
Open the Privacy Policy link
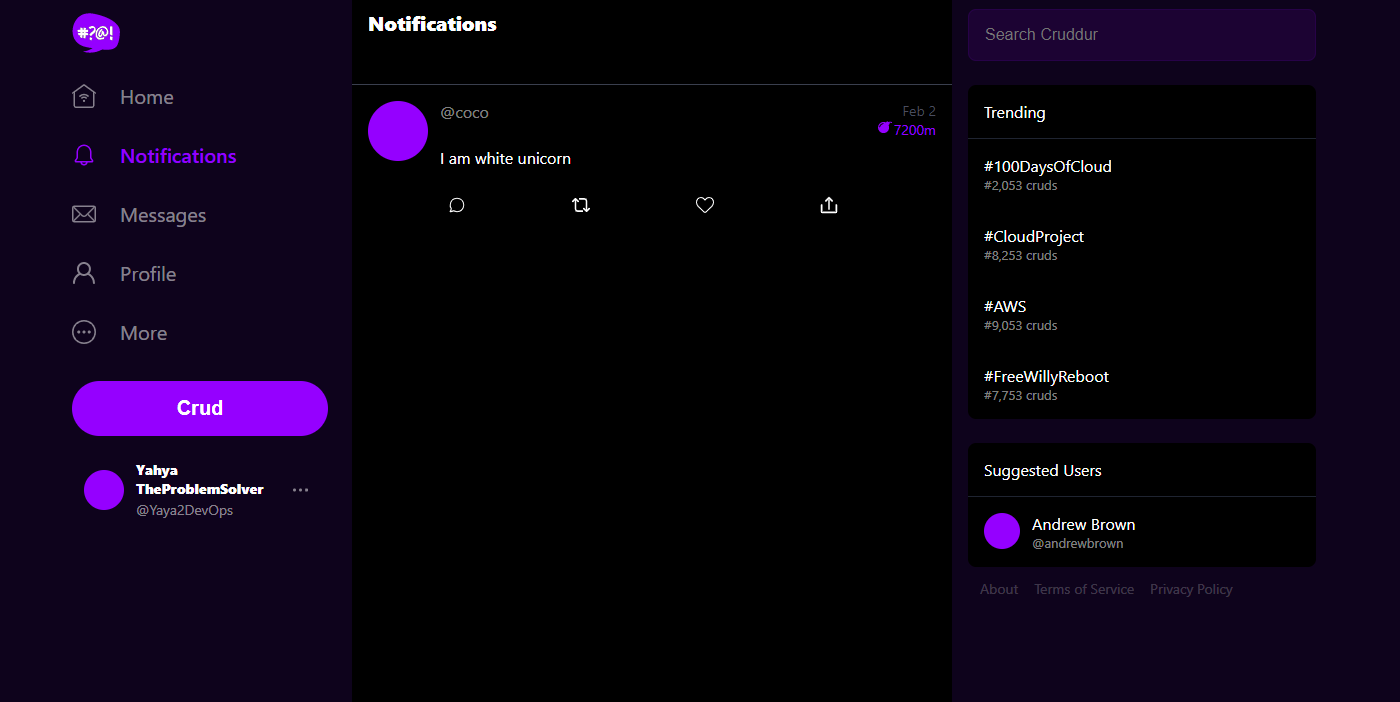[1191, 589]
